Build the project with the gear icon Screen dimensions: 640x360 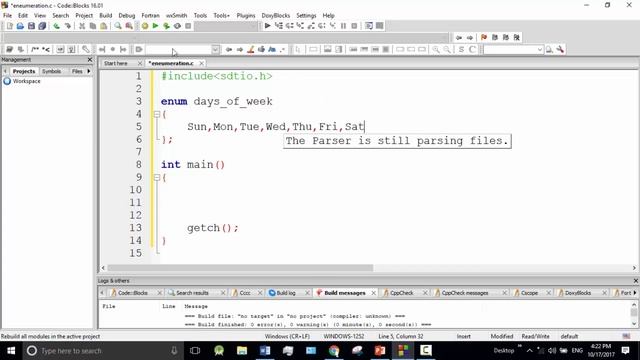tap(144, 26)
